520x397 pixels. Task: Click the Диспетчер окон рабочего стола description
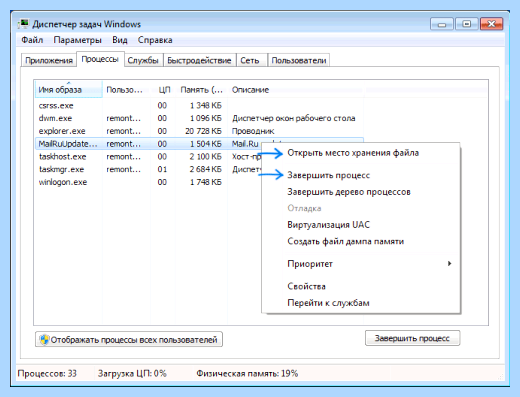(x=294, y=118)
